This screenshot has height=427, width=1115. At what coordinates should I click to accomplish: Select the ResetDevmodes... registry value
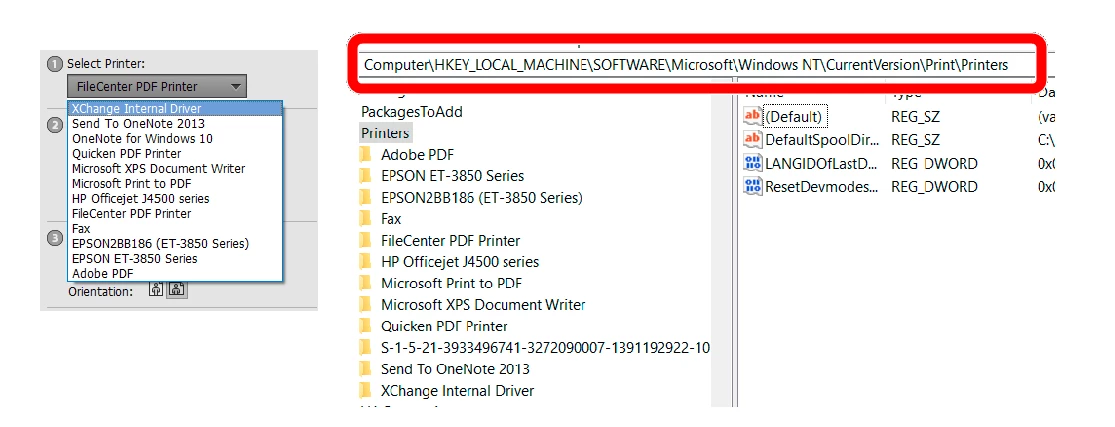(x=821, y=187)
